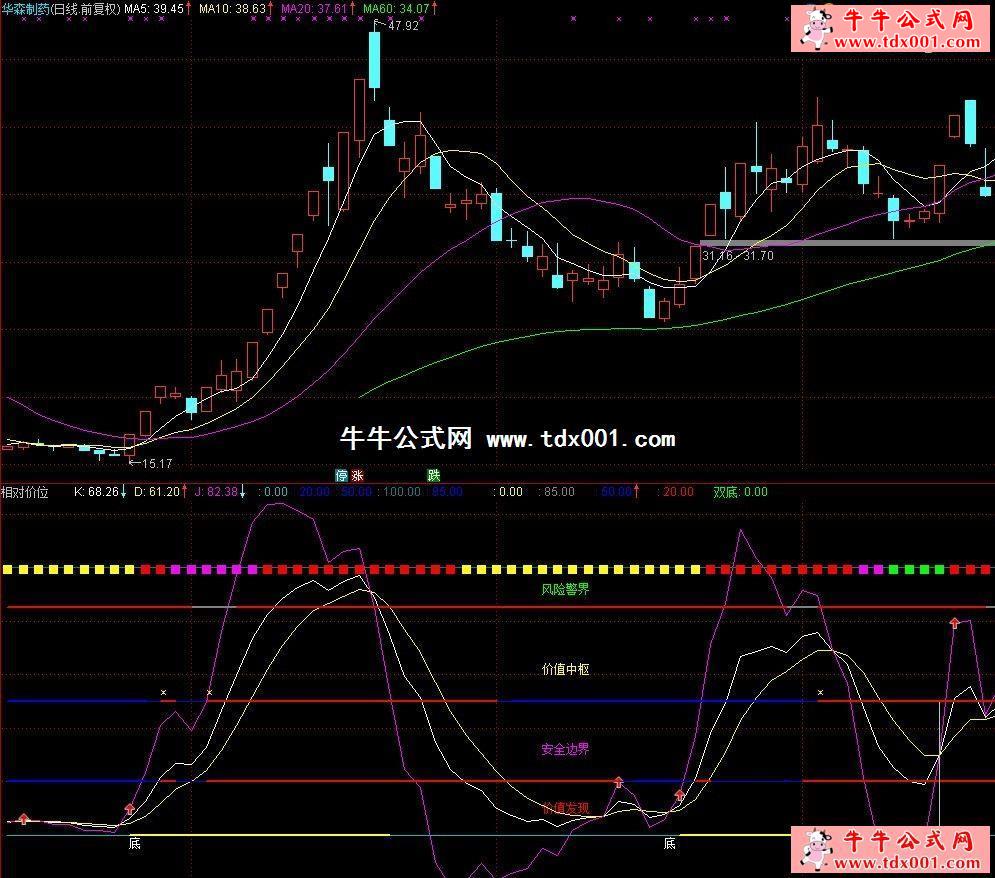Click the gray gap band near 31.16
The image size is (995, 878).
847,243
